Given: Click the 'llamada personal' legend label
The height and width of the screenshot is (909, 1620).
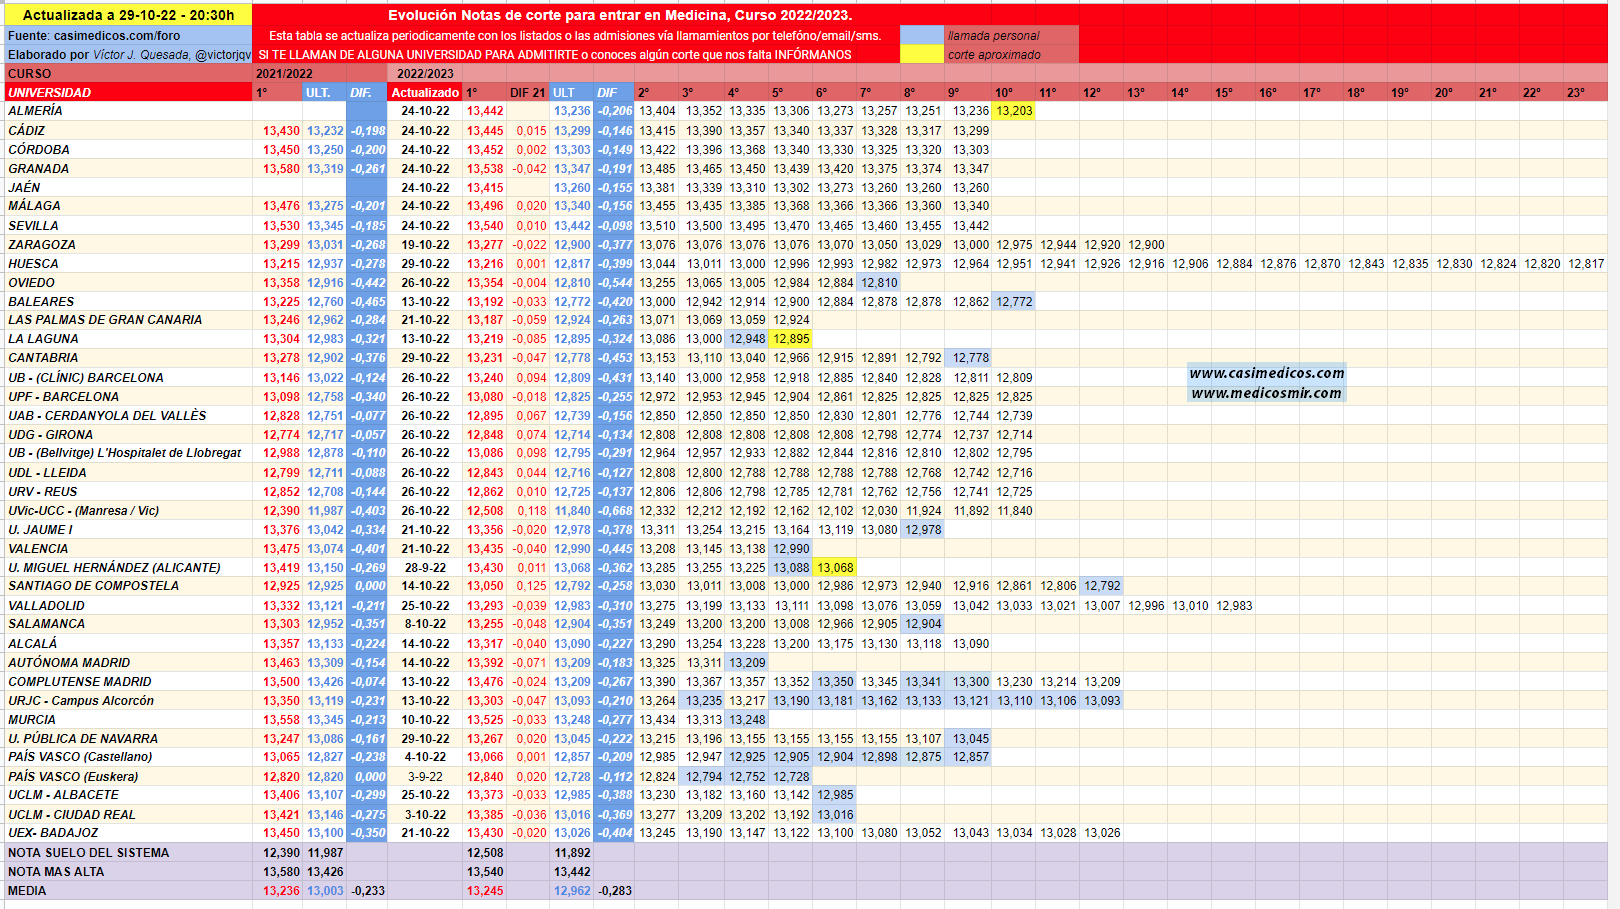Looking at the screenshot, I should click(994, 36).
